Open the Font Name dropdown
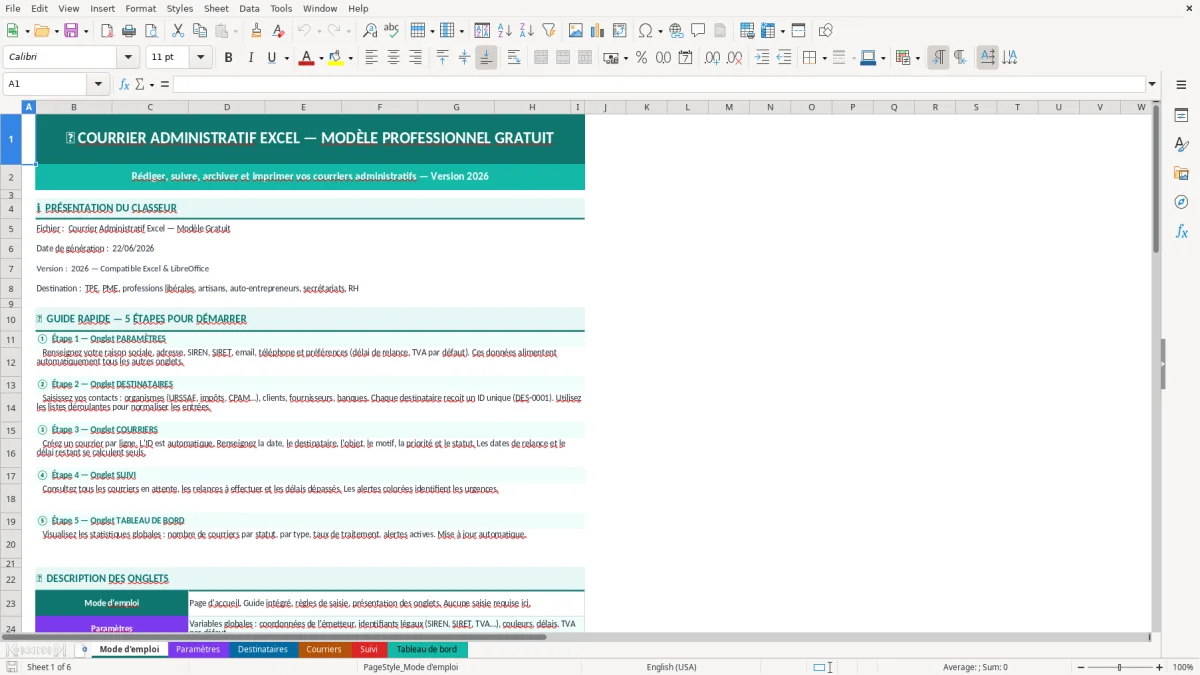 [x=128, y=58]
